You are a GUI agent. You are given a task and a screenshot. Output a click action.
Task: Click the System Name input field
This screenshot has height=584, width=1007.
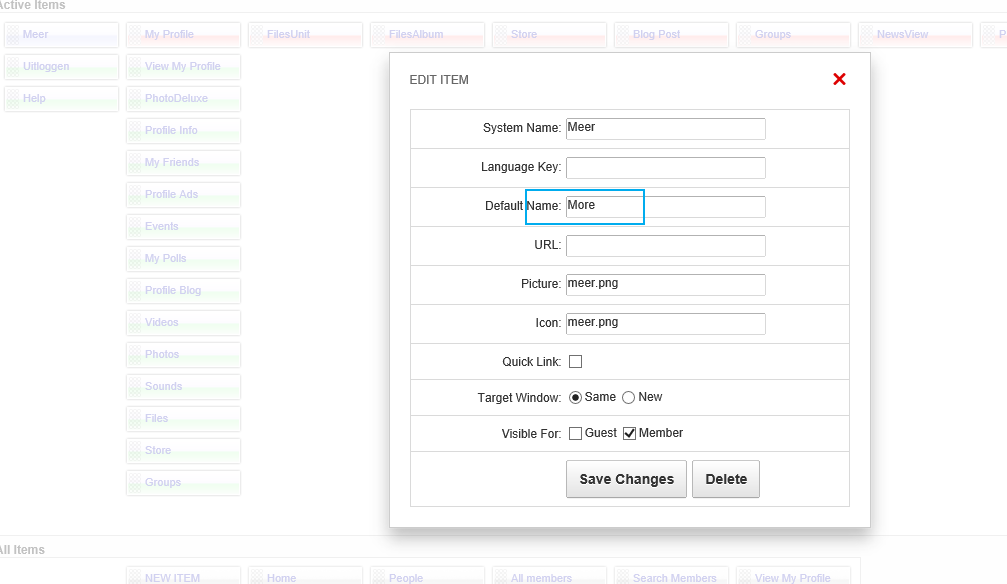tap(665, 129)
